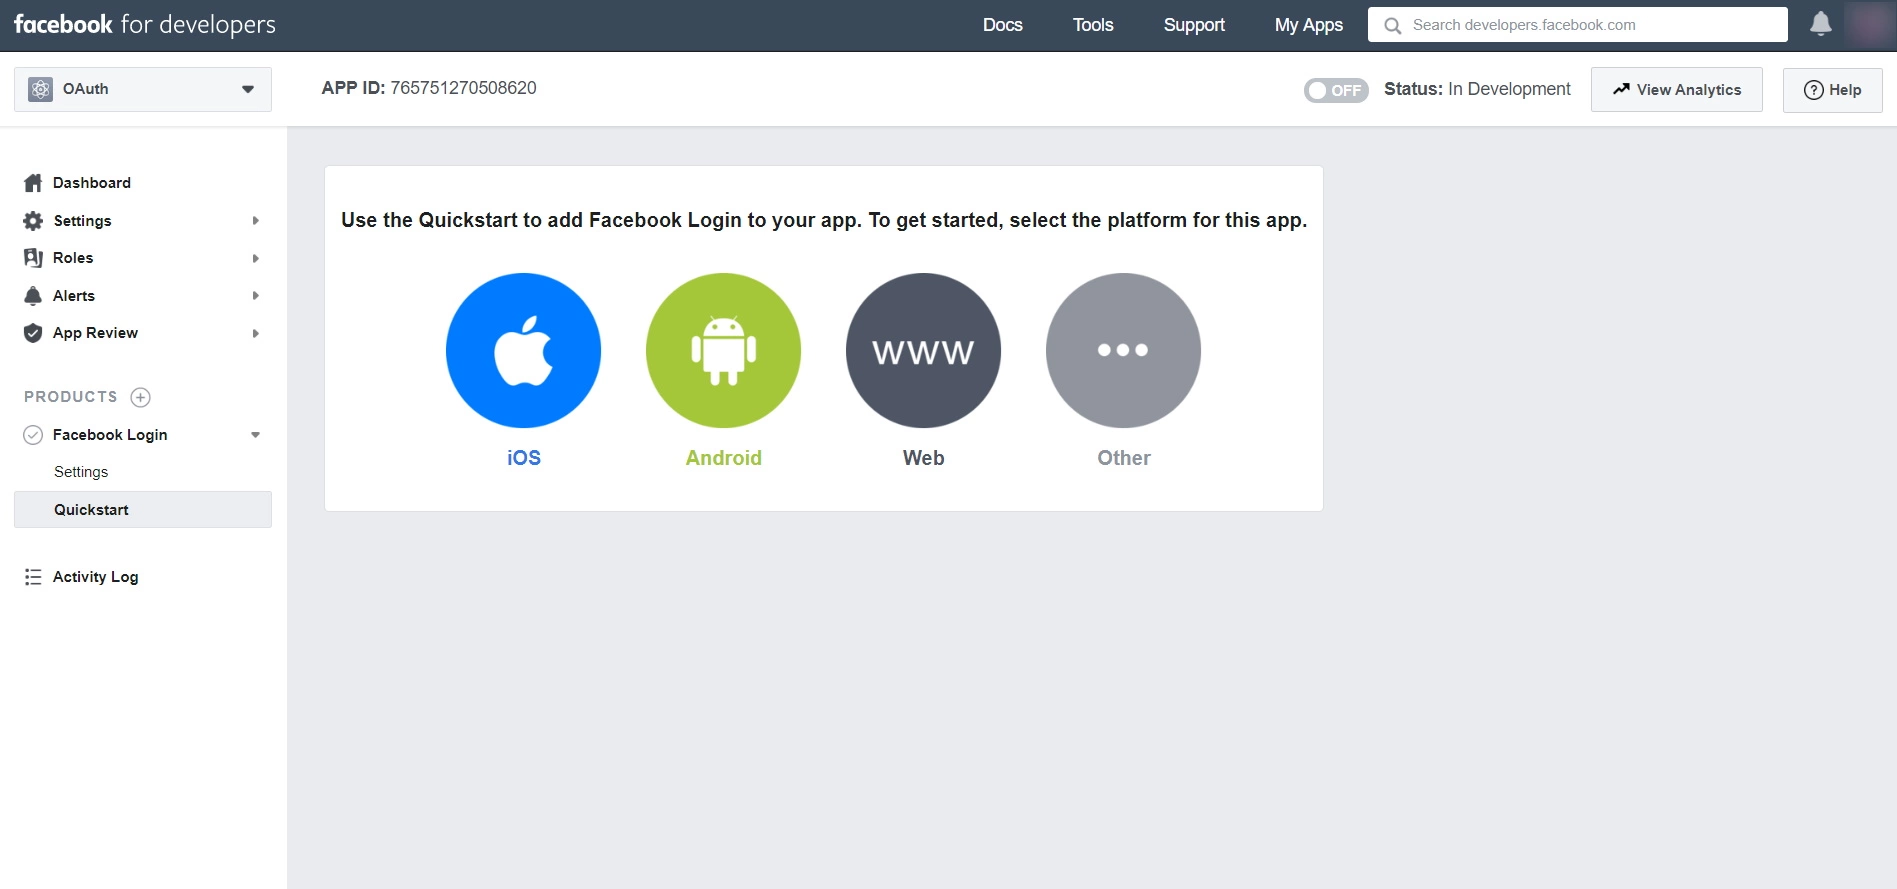Click the Status: In Development text
Viewport: 1897px width, 889px height.
[1477, 89]
